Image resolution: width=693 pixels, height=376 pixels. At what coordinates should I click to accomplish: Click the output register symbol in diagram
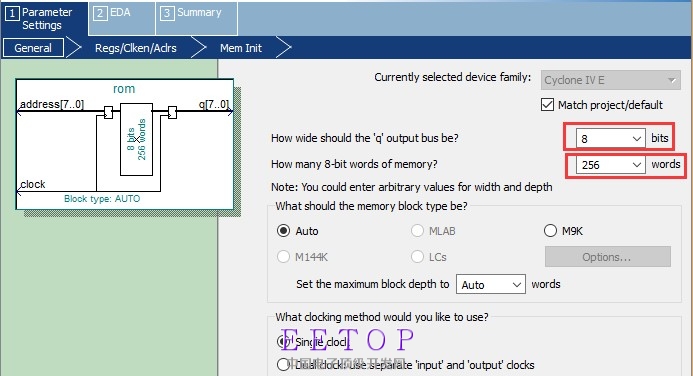[172, 112]
